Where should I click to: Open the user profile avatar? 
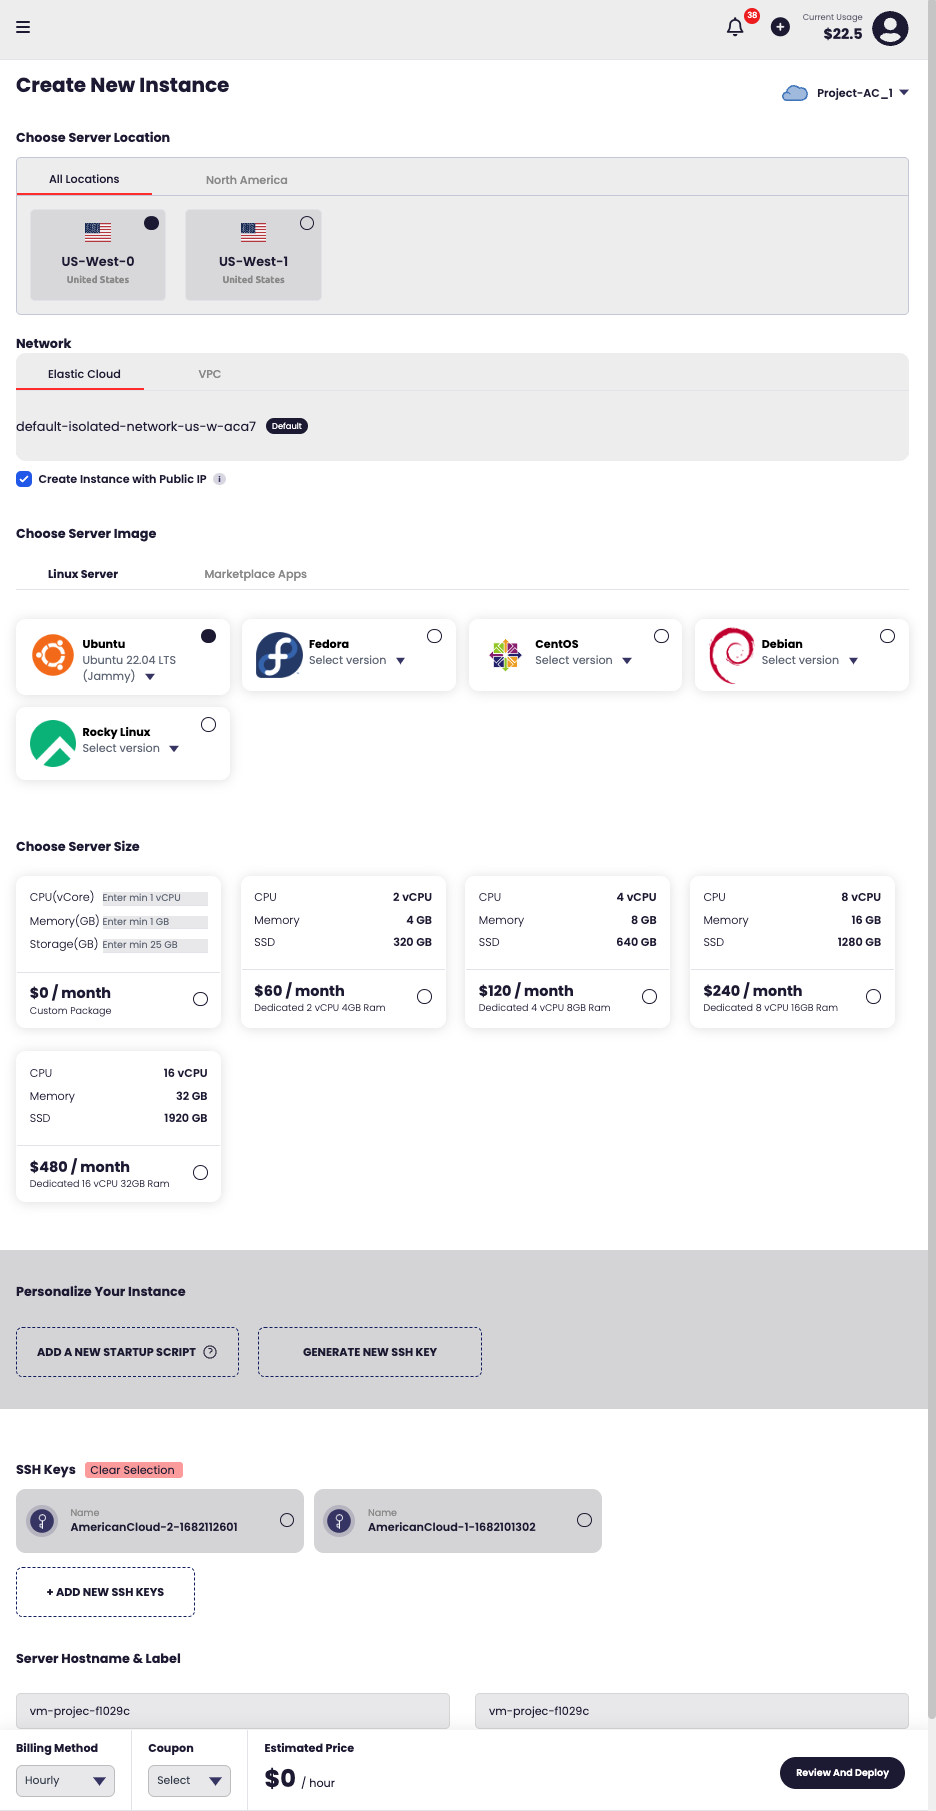889,28
